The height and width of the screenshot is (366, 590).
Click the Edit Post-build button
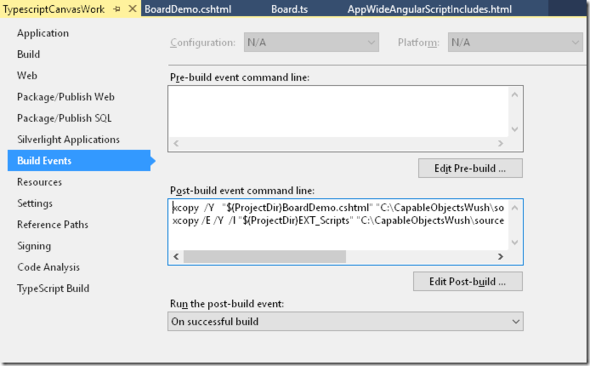pos(467,281)
